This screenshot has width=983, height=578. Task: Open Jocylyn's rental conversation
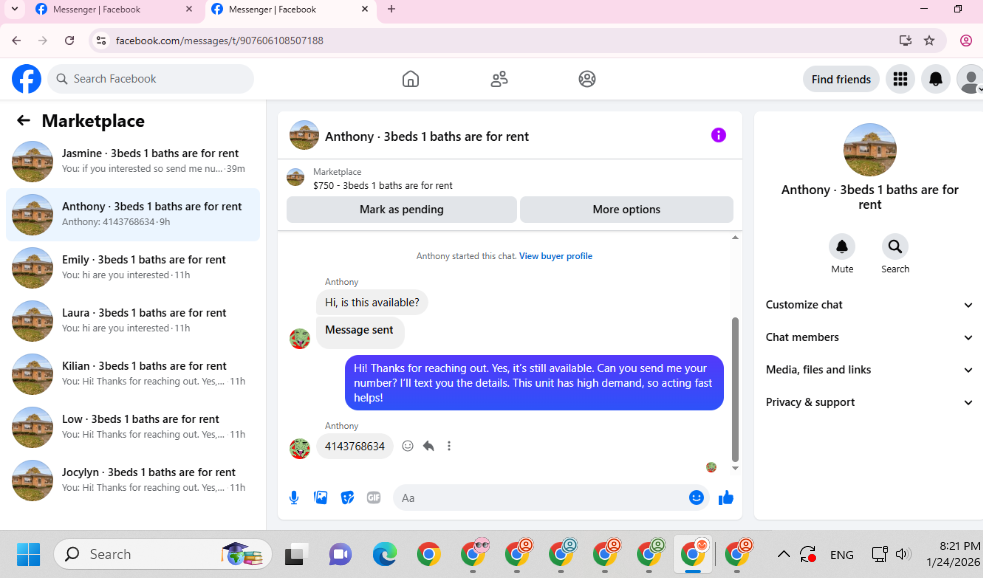tap(133, 481)
